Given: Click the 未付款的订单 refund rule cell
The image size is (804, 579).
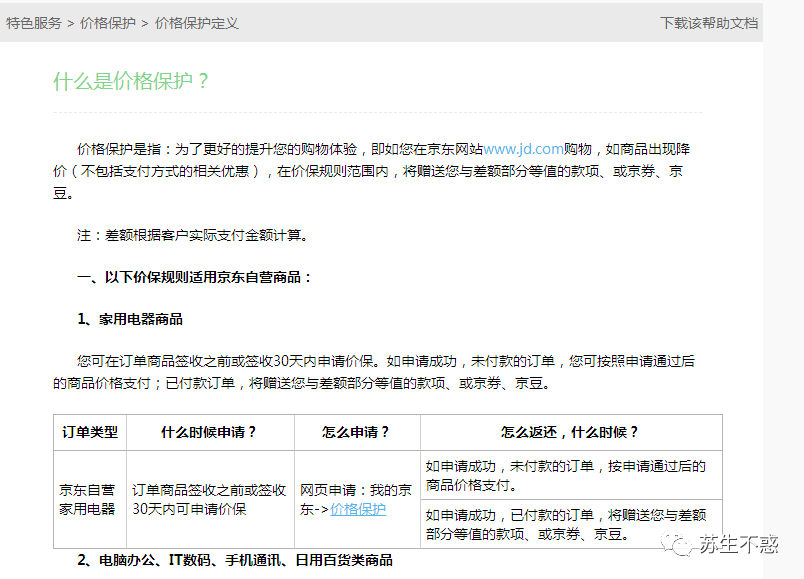Looking at the screenshot, I should point(571,475).
